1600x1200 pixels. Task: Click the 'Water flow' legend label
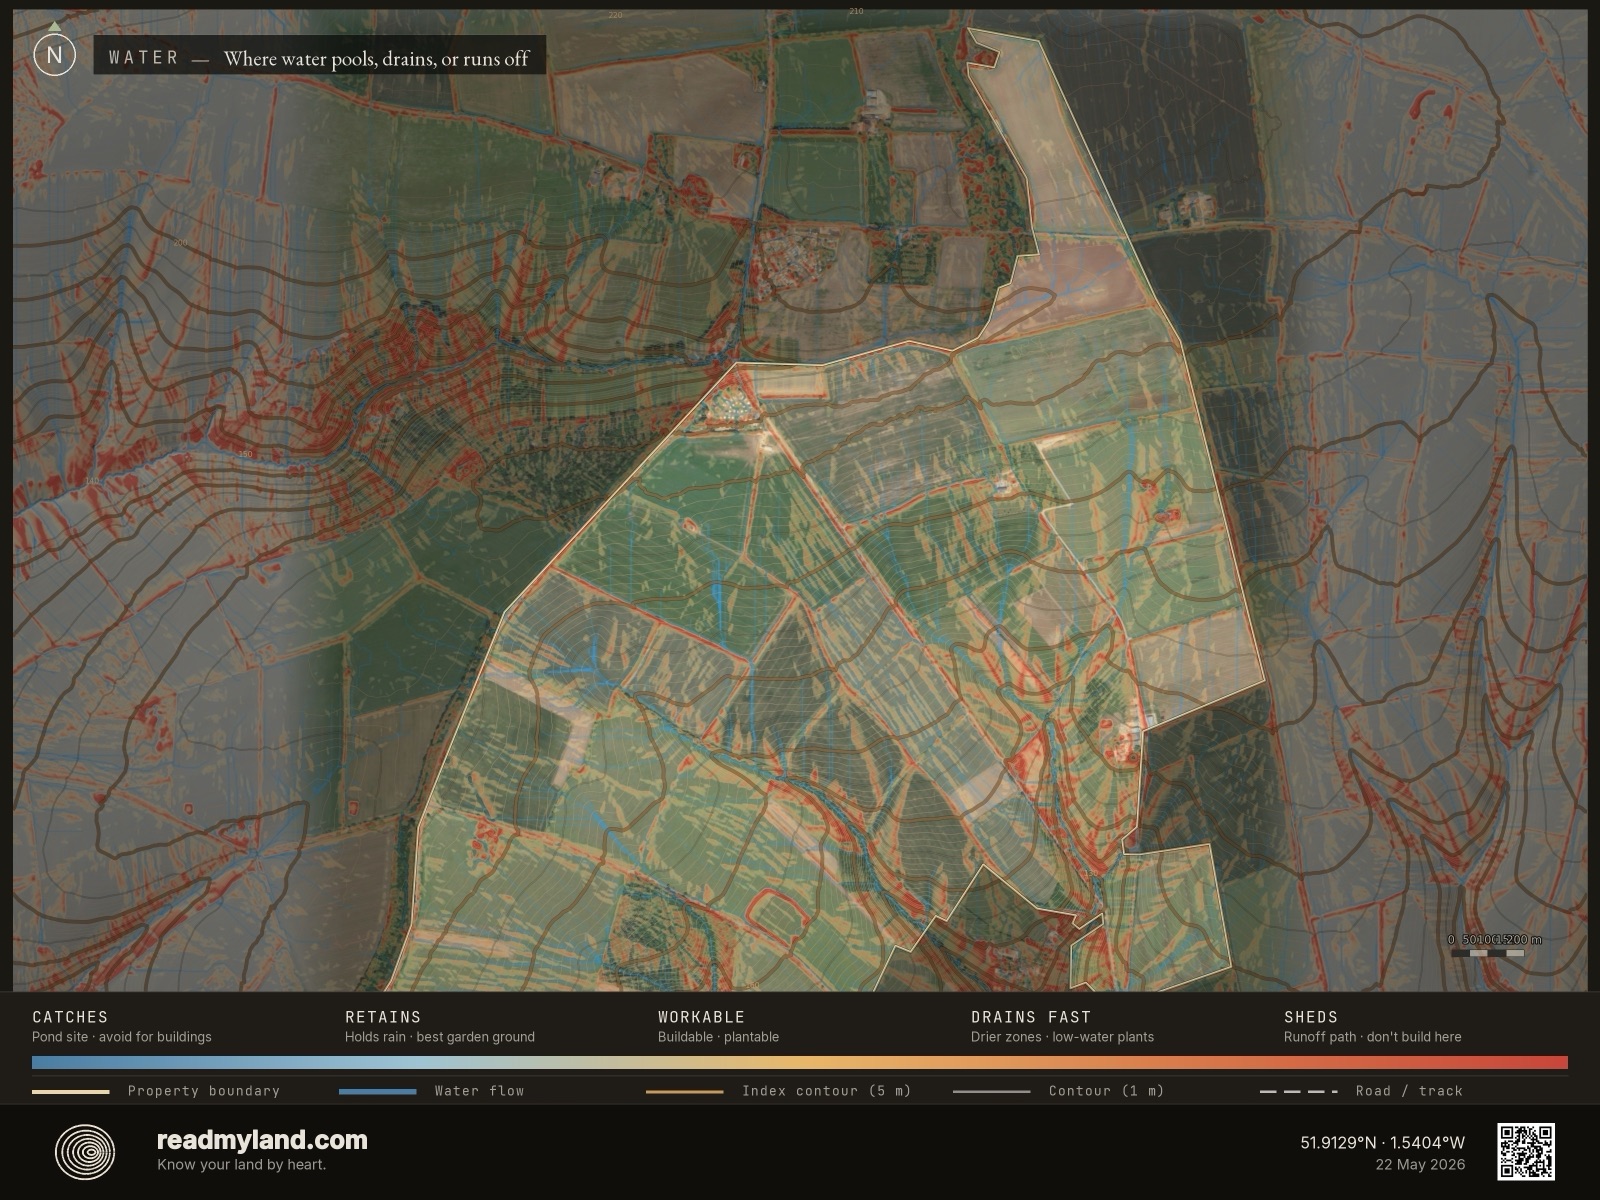pyautogui.click(x=480, y=1091)
